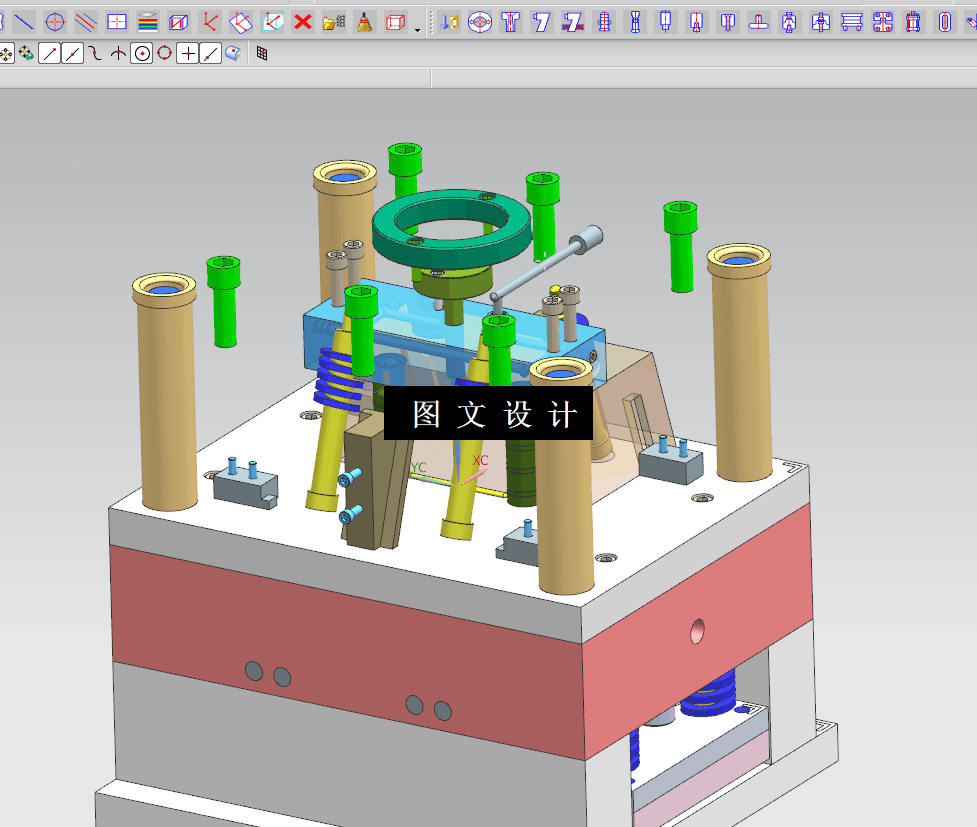Toggle the intersection snap option
Viewport: 977px width, 827px height.
click(x=118, y=54)
